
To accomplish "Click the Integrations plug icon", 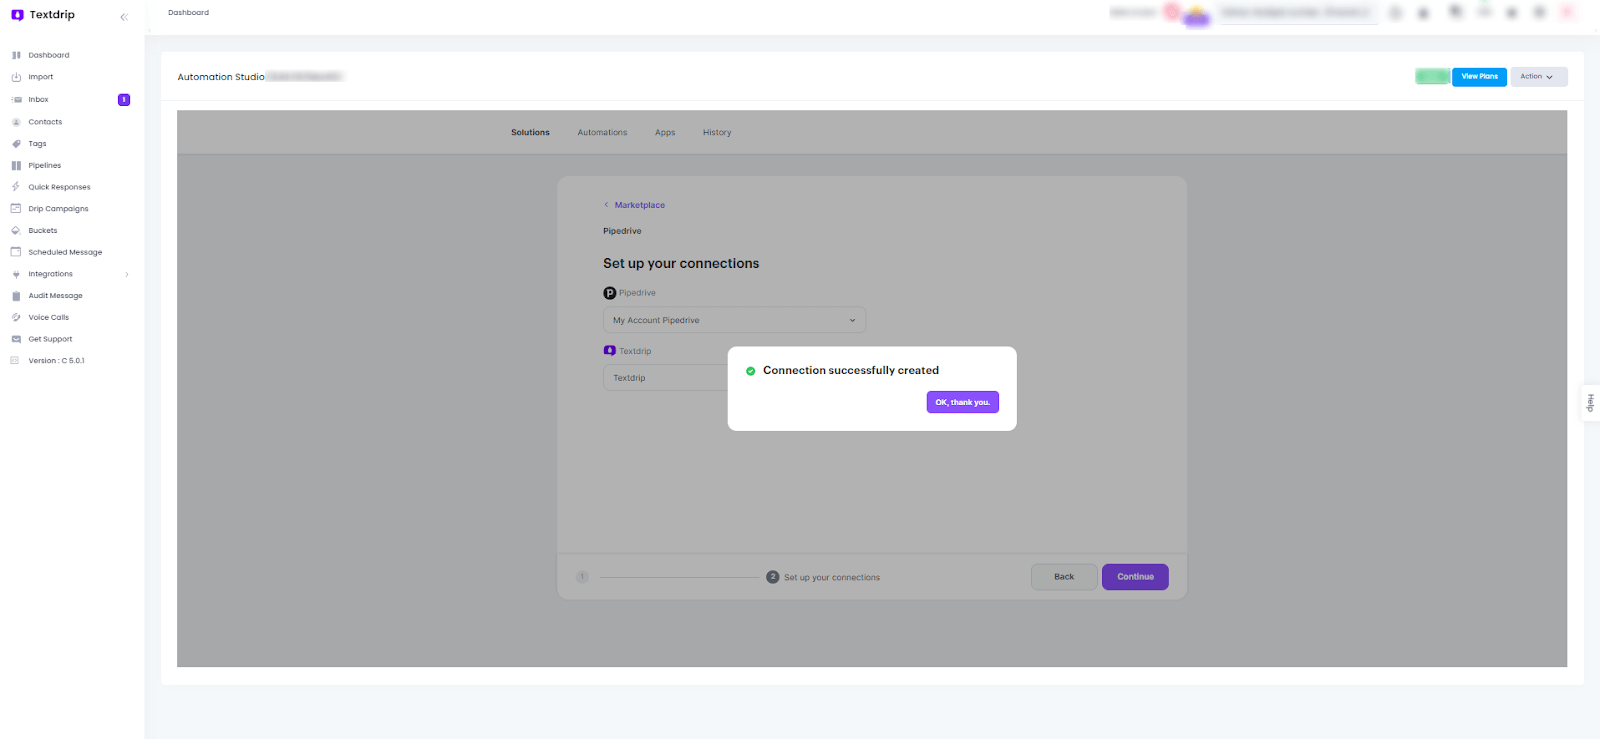I will pyautogui.click(x=16, y=274).
